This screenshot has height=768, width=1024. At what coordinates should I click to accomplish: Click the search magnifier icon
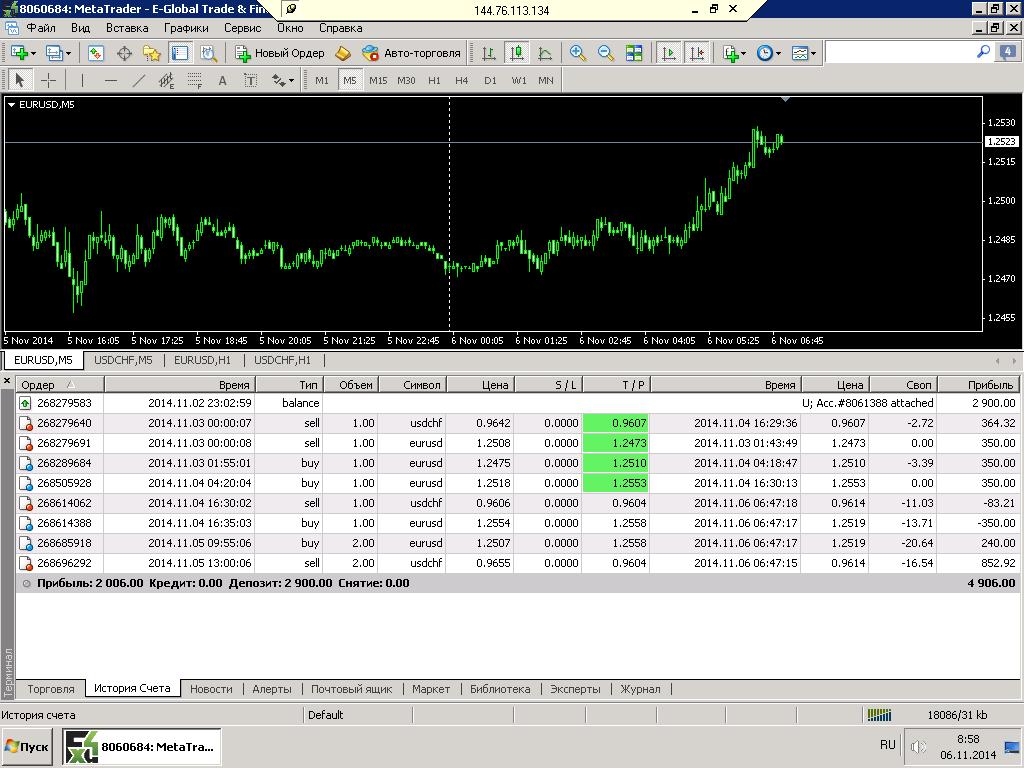pyautogui.click(x=983, y=52)
